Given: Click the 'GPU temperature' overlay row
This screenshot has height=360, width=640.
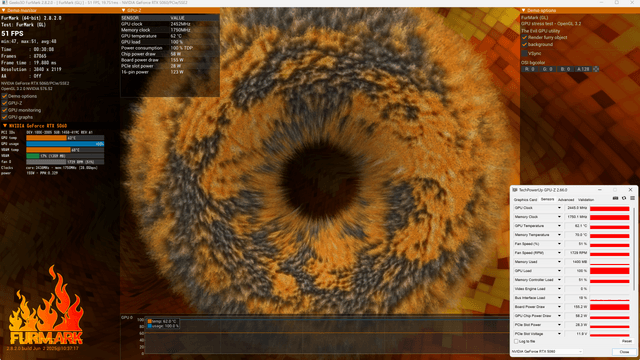Looking at the screenshot, I should (x=170, y=36).
